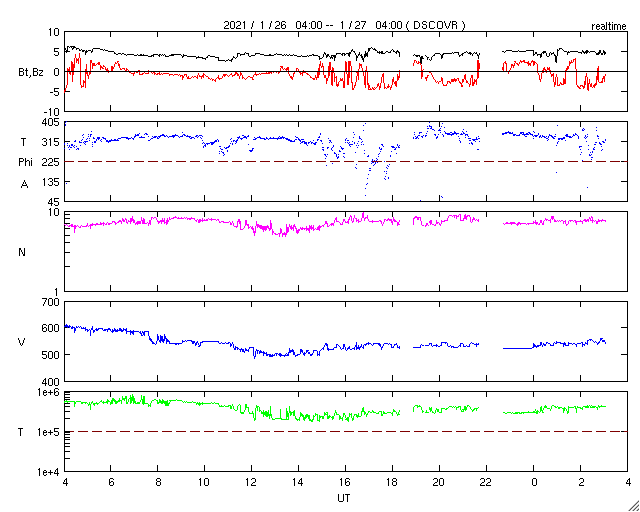Screen dimensions: 640x512
Task: Select the "N" density panel label
Action: 22,252
